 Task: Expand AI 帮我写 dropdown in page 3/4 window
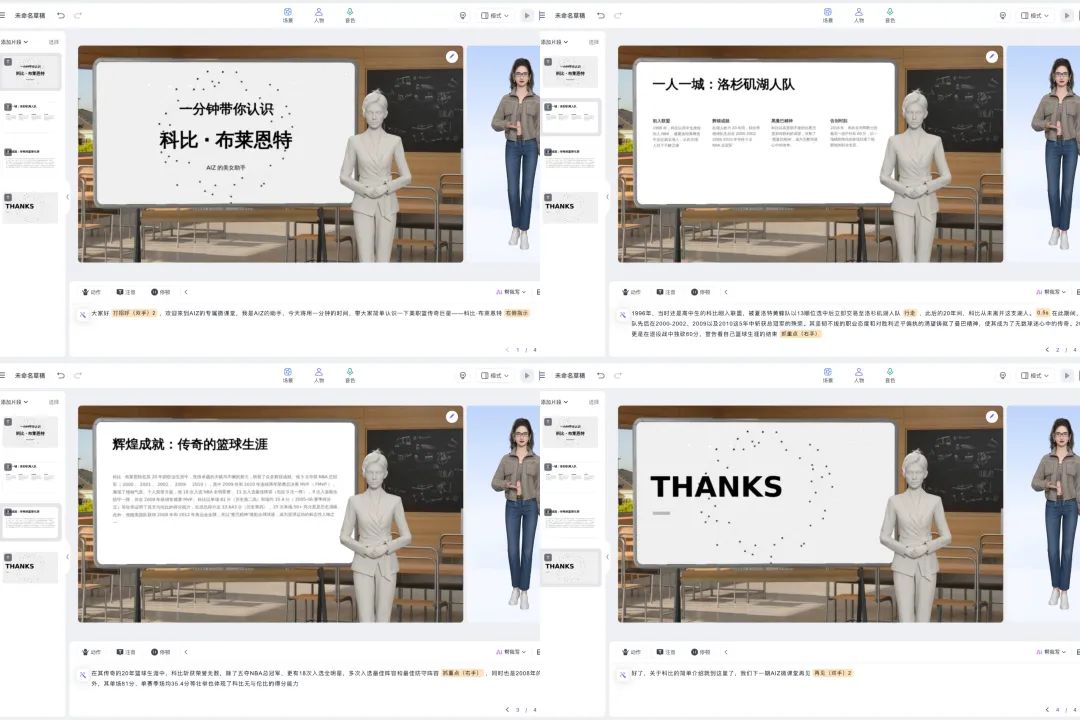[x=511, y=652]
